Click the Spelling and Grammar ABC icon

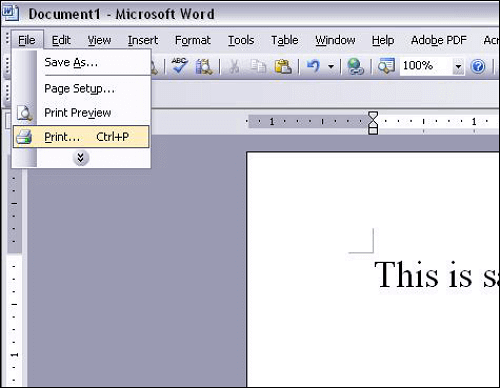[x=179, y=66]
